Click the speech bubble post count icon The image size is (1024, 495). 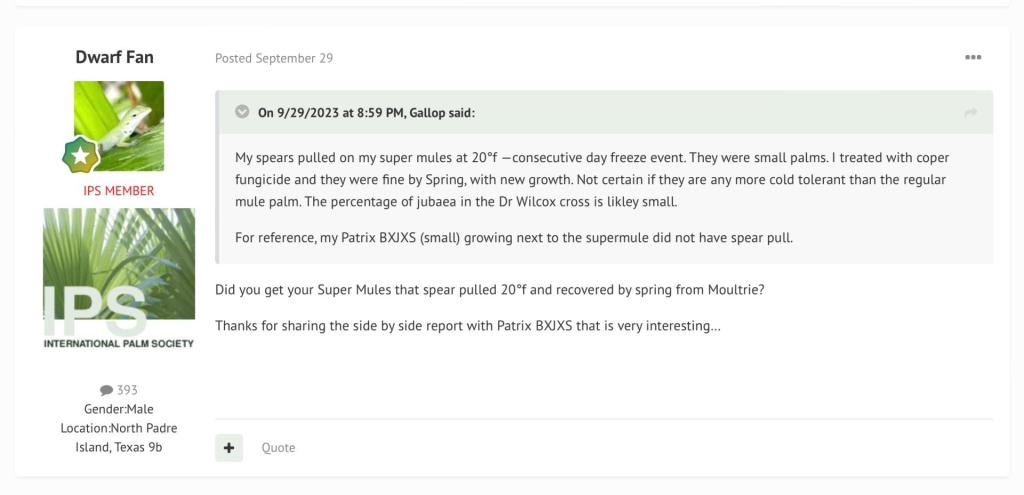pyautogui.click(x=107, y=390)
